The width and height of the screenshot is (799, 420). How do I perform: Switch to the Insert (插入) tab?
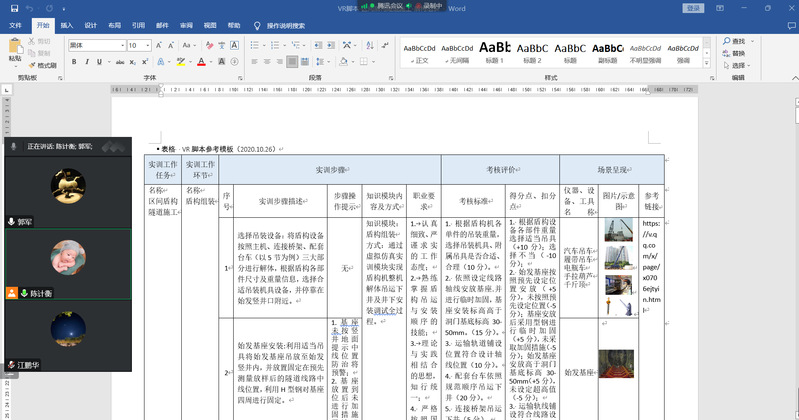pos(67,25)
